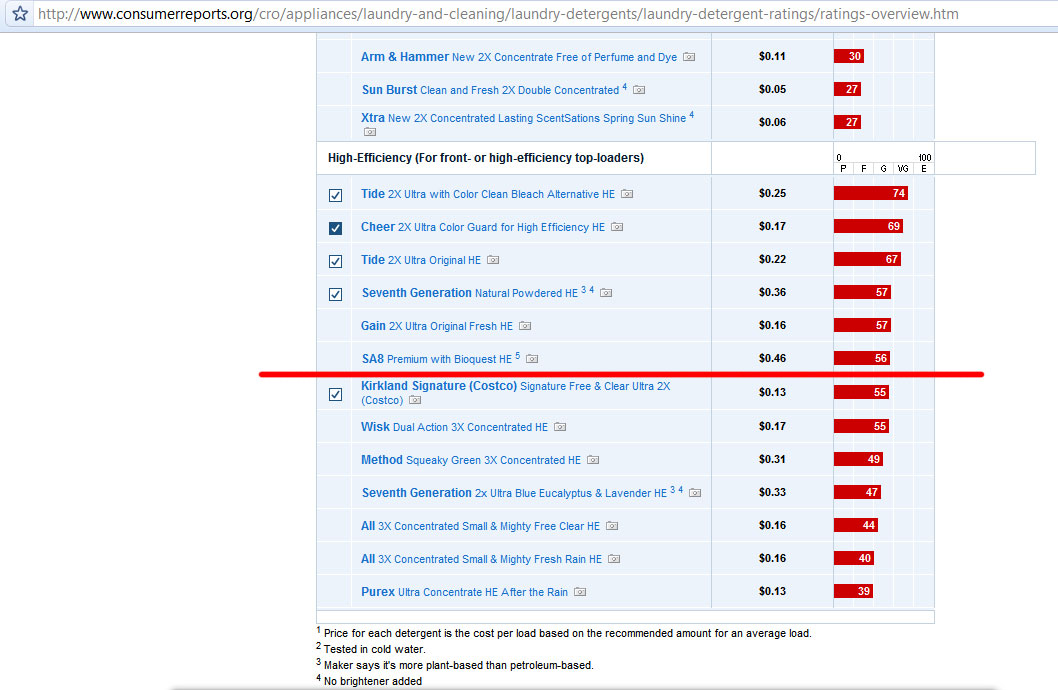Open the camera icon for Tide 2X Ultra Original HE
This screenshot has width=1058, height=690.
(x=493, y=260)
